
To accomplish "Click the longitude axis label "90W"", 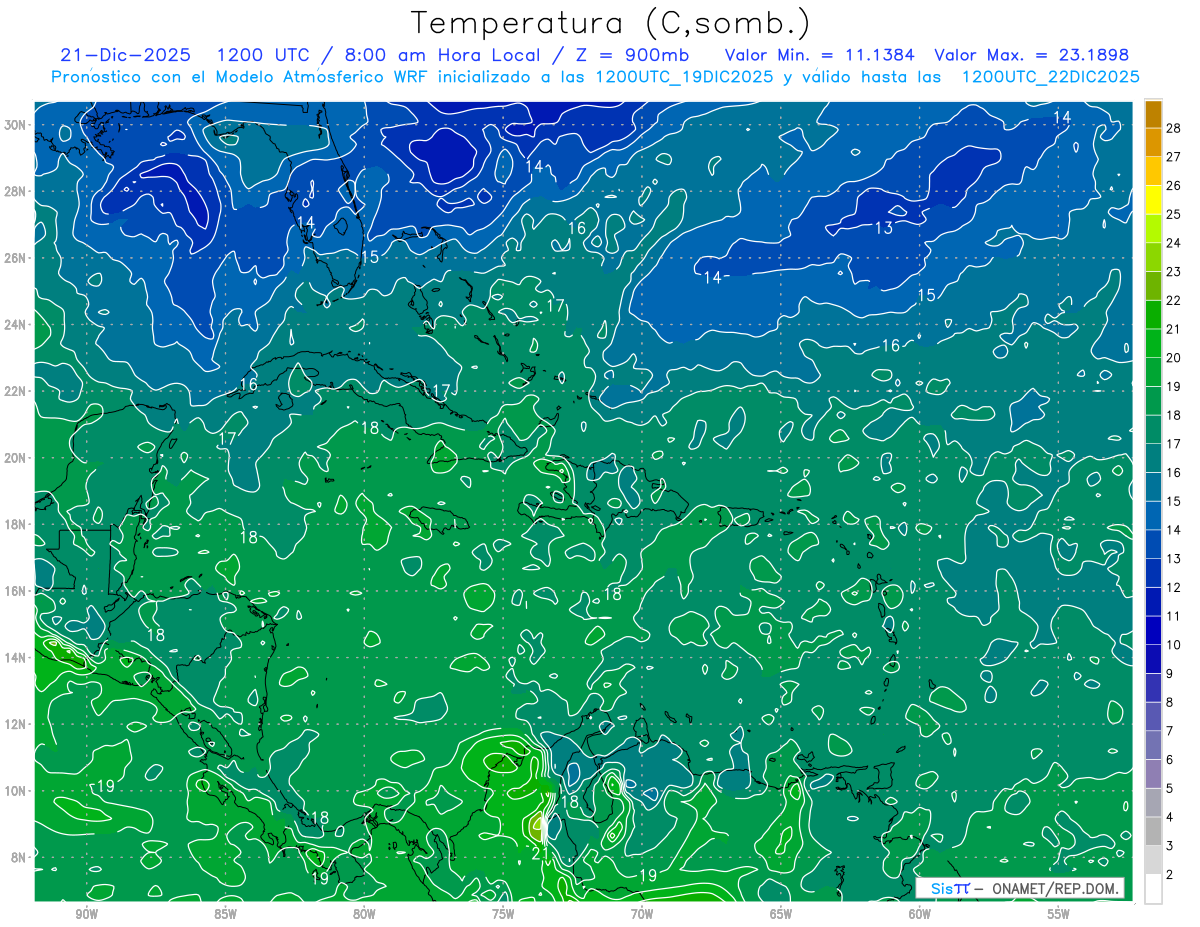I will coord(86,914).
